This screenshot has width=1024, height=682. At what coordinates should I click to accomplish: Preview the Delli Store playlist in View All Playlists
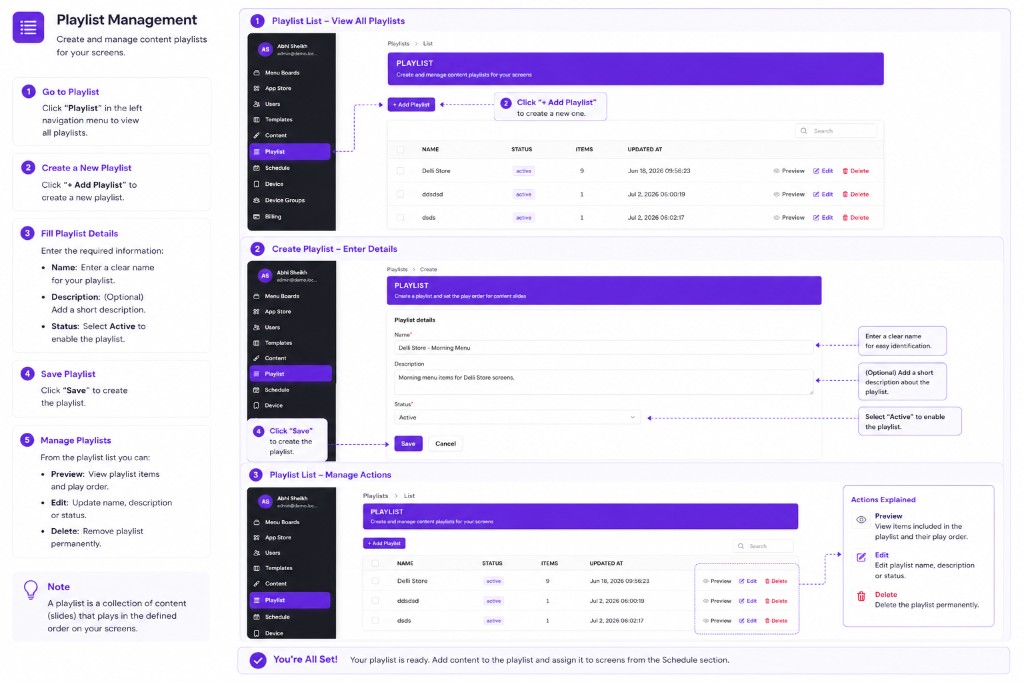789,170
